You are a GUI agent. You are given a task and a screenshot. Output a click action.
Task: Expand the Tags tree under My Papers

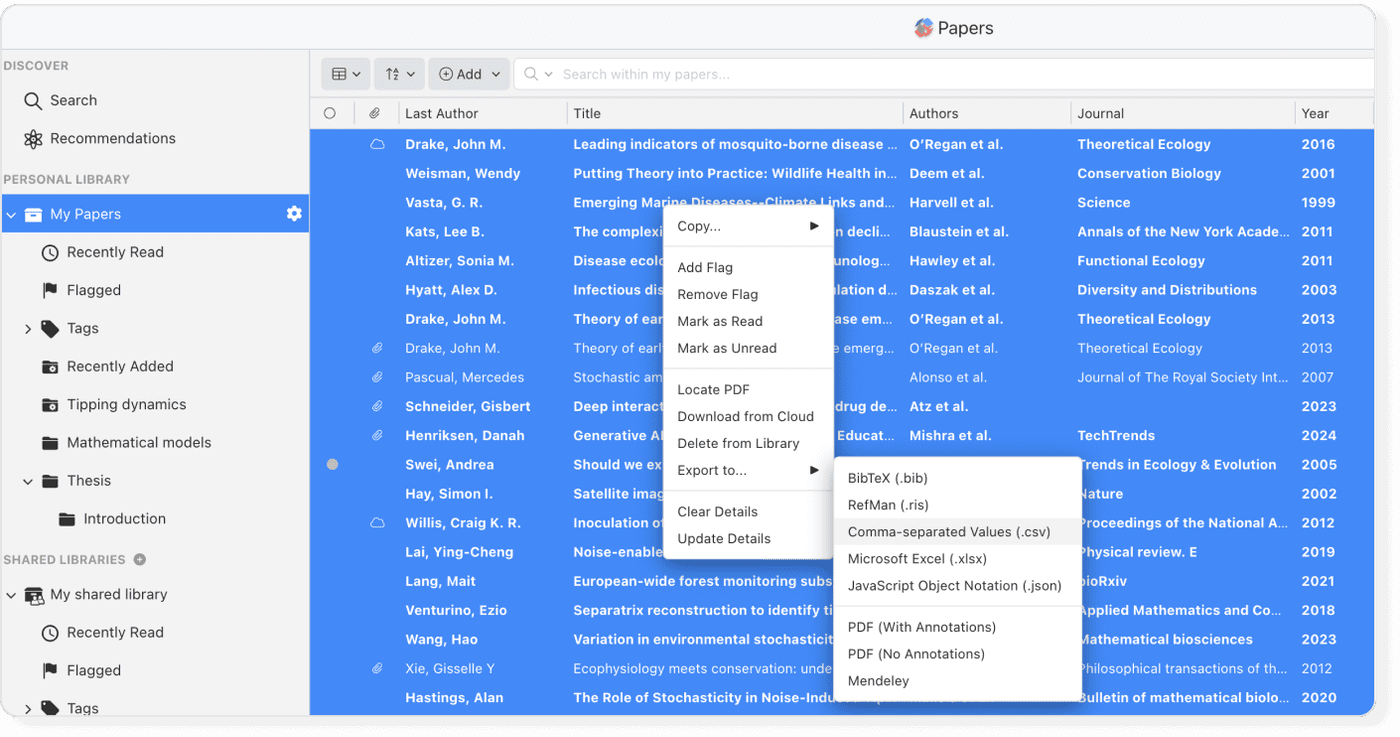click(28, 328)
